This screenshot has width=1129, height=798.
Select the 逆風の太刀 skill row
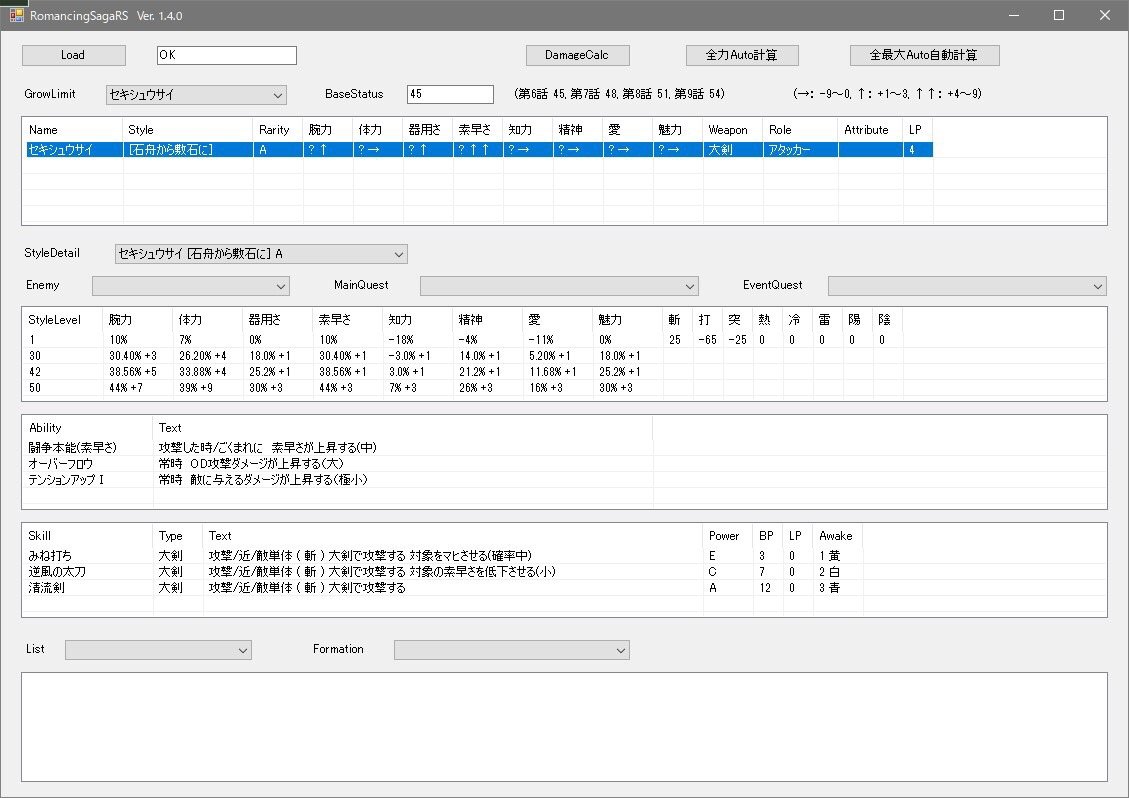[x=444, y=571]
